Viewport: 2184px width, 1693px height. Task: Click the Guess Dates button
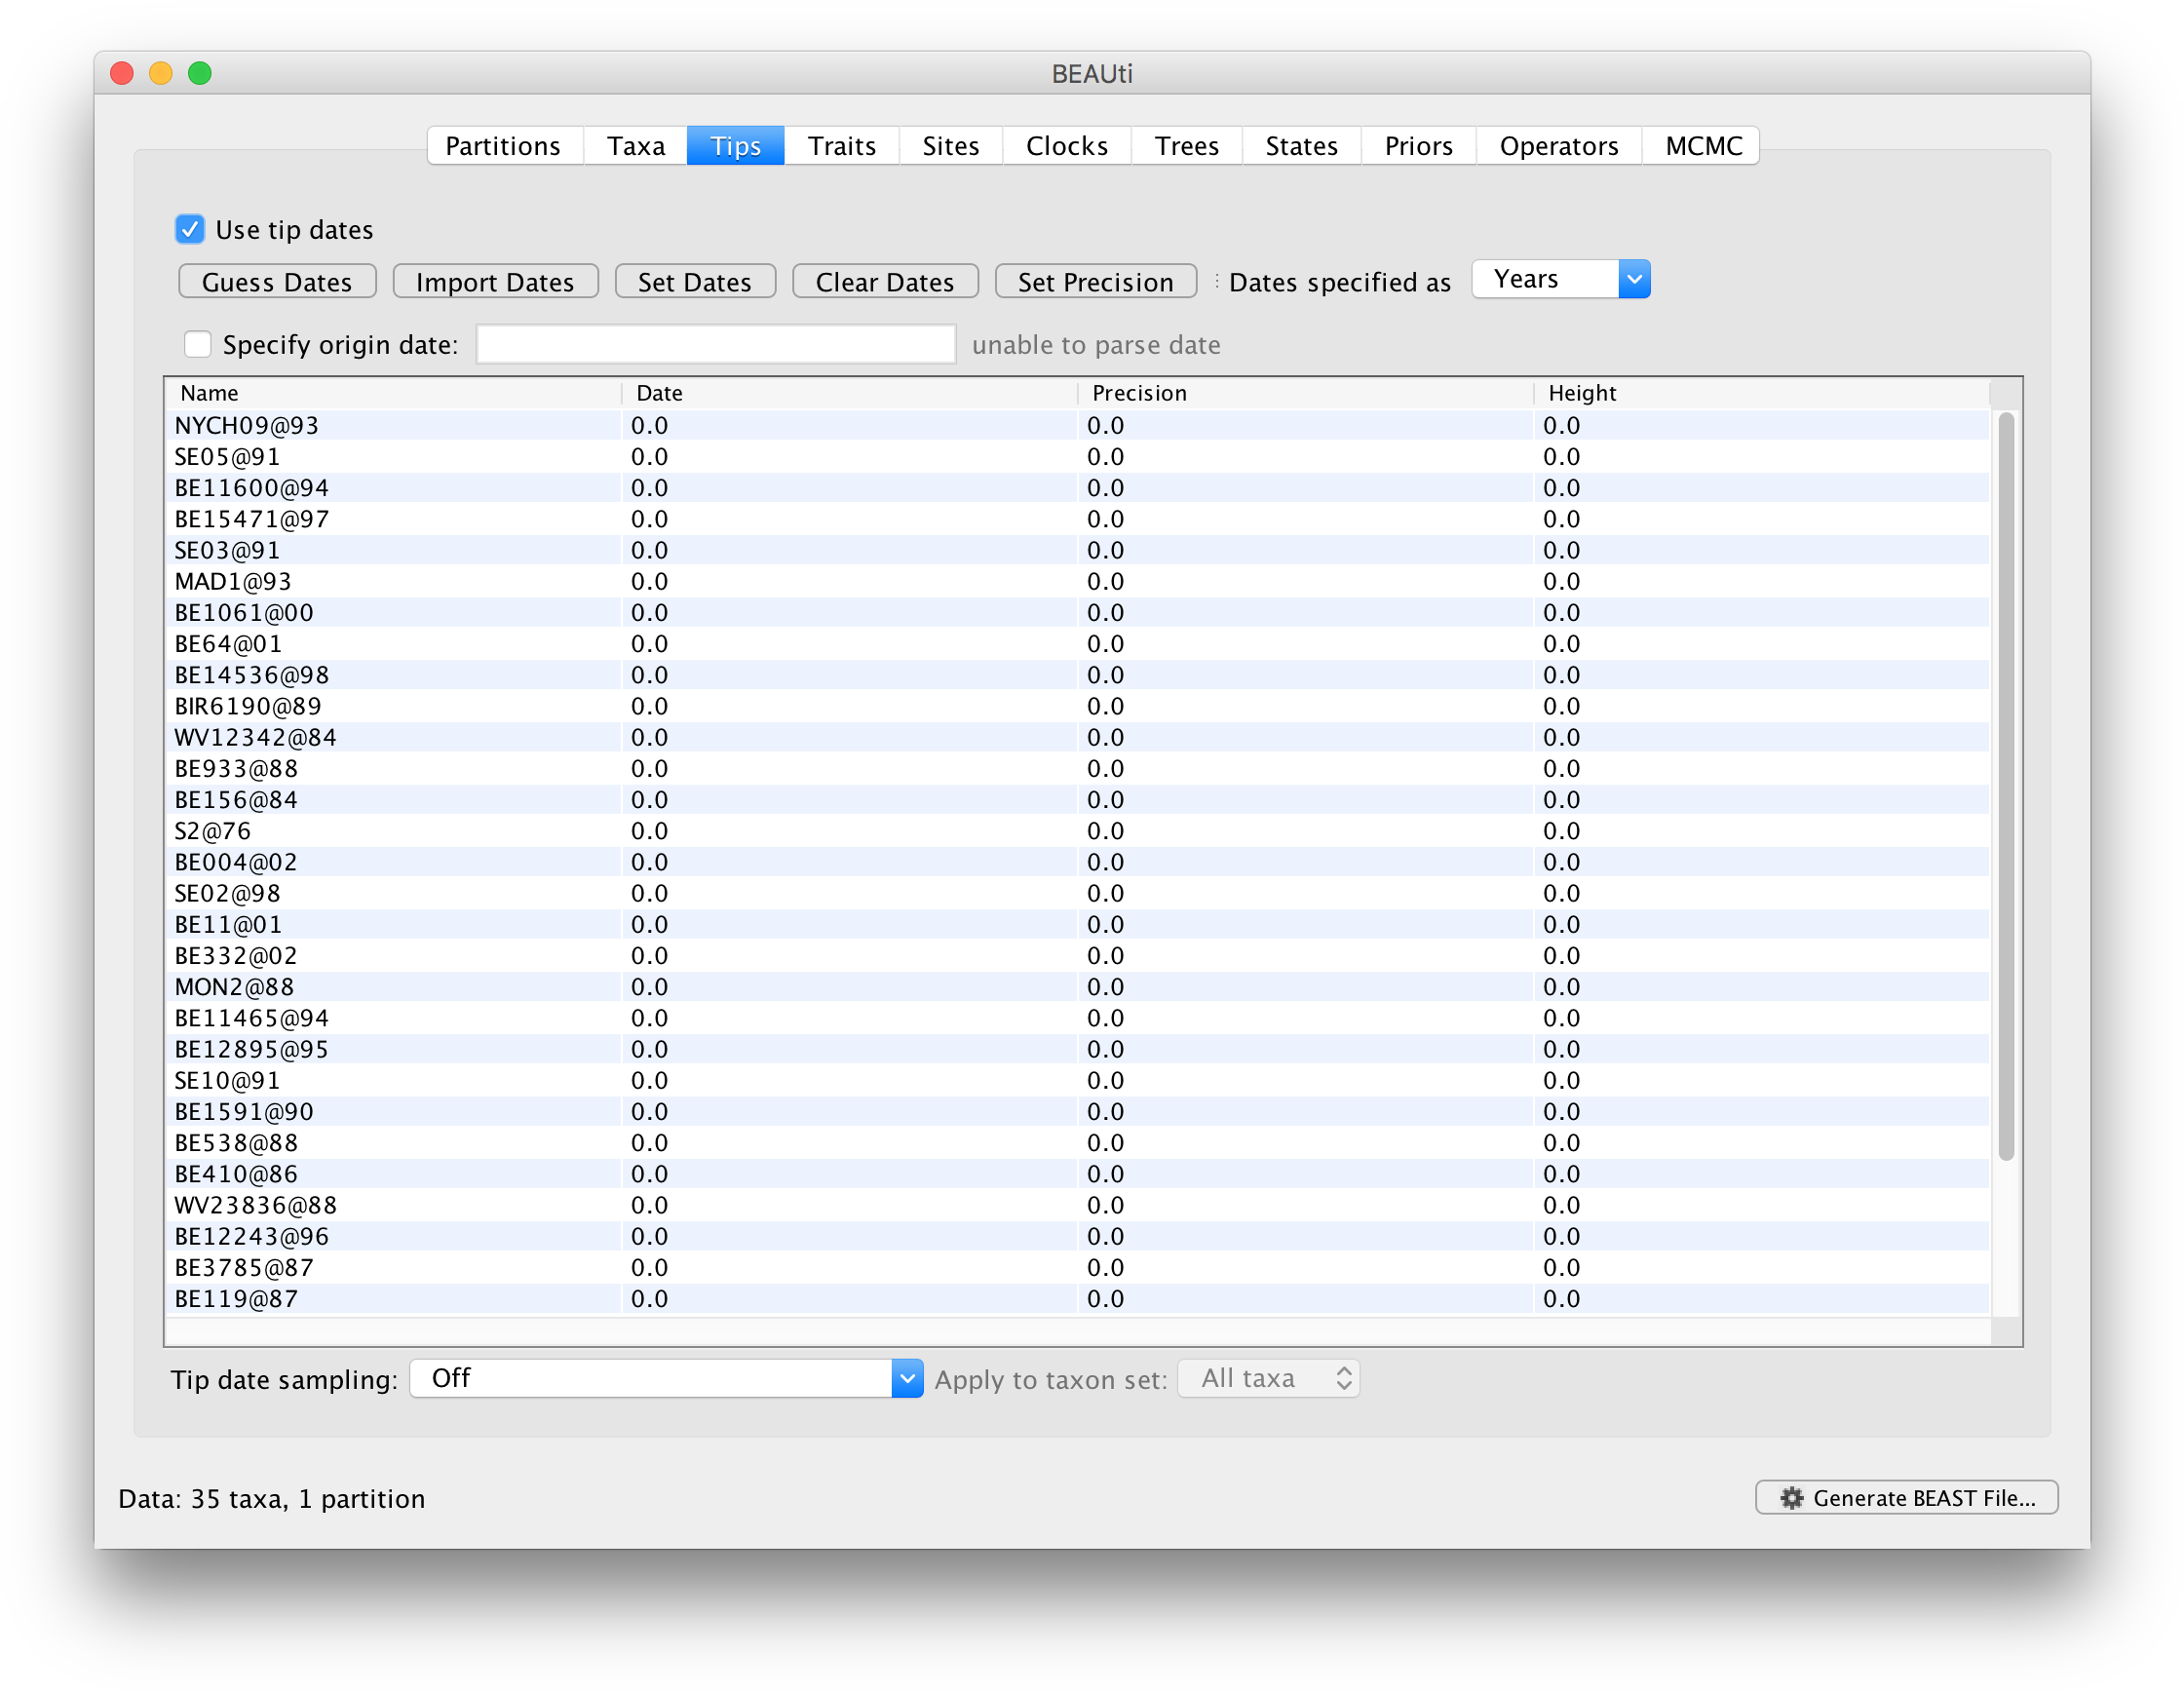point(277,281)
